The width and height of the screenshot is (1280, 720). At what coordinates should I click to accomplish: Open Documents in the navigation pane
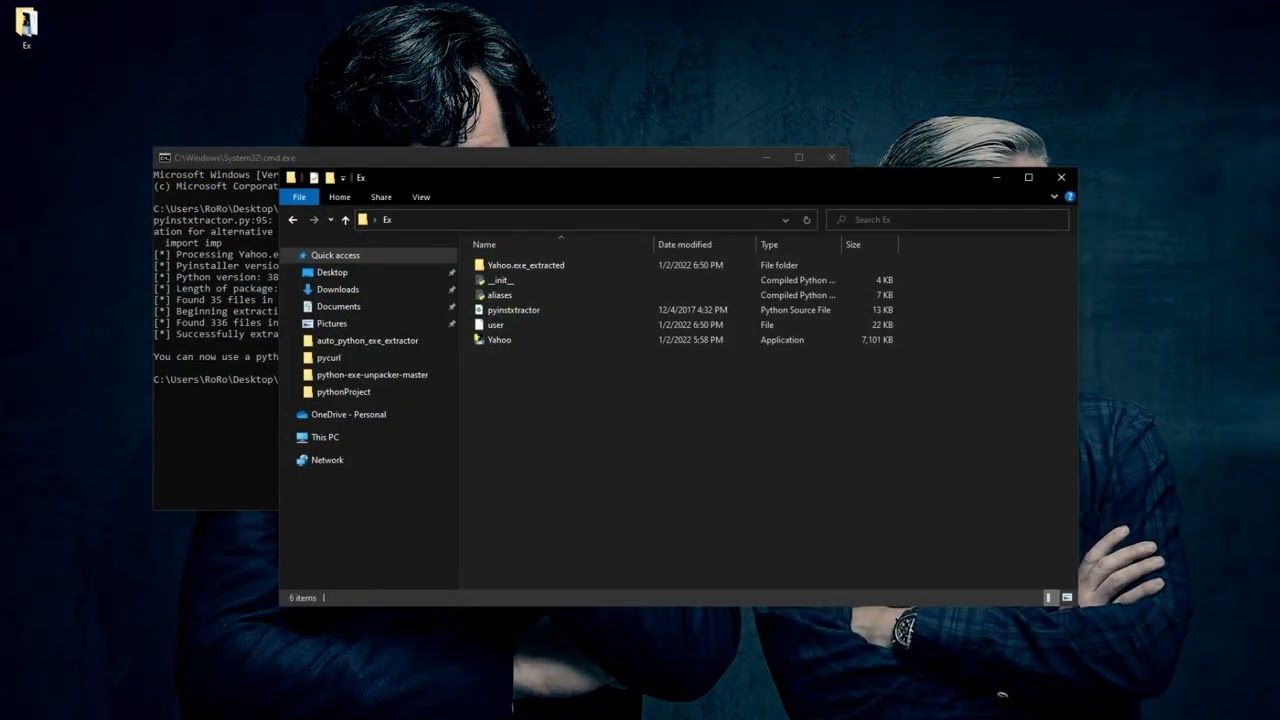(x=338, y=306)
